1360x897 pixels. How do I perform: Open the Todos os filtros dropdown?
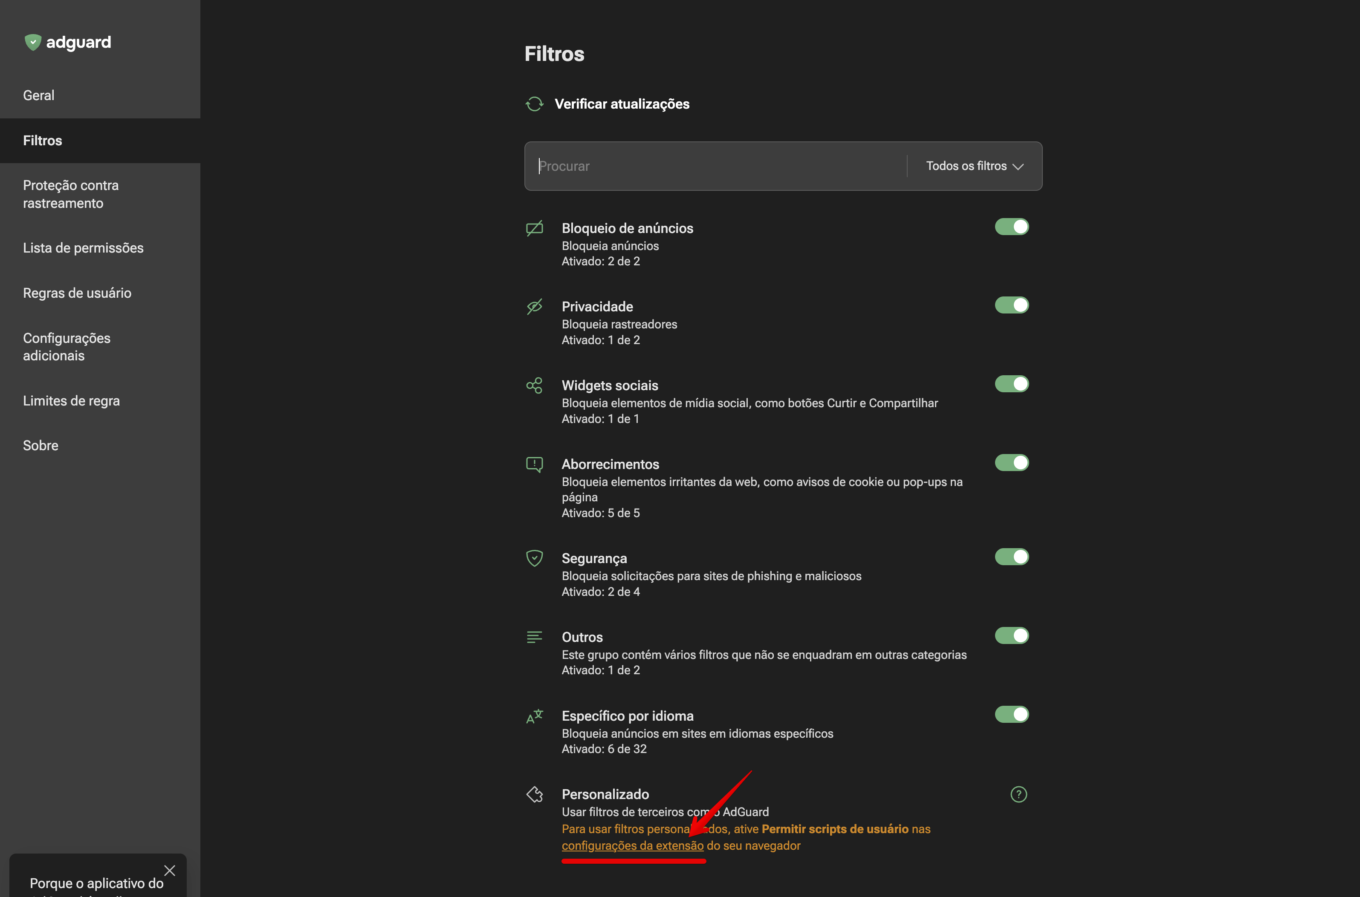click(x=972, y=166)
